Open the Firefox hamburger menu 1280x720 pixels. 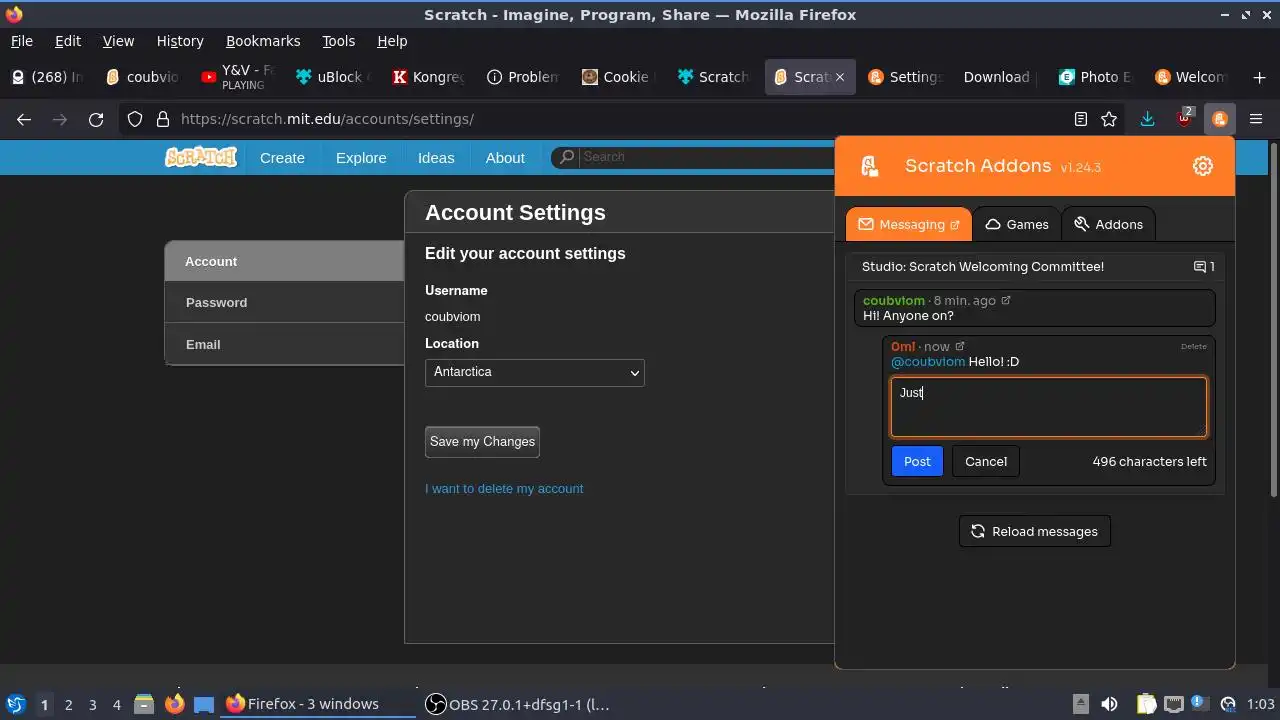coord(1256,119)
